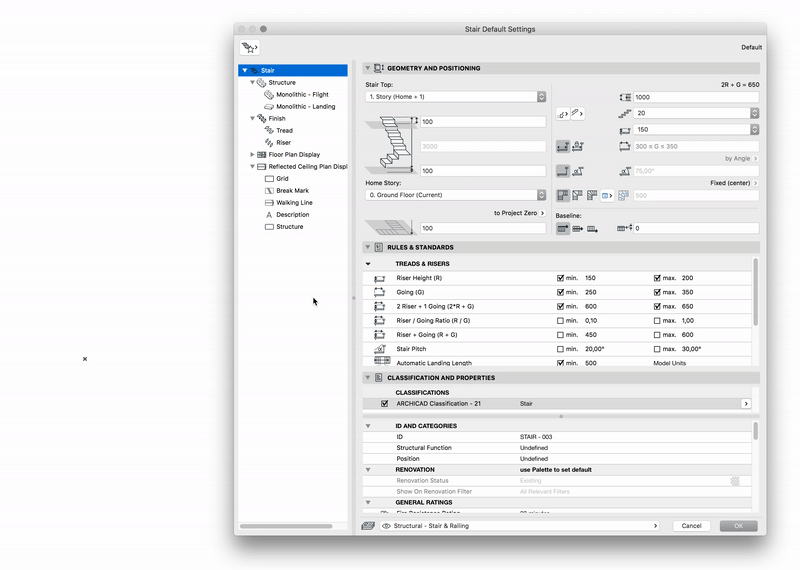Viewport: 800px width, 570px height.
Task: Click the first Baseline position icon
Action: tap(563, 228)
